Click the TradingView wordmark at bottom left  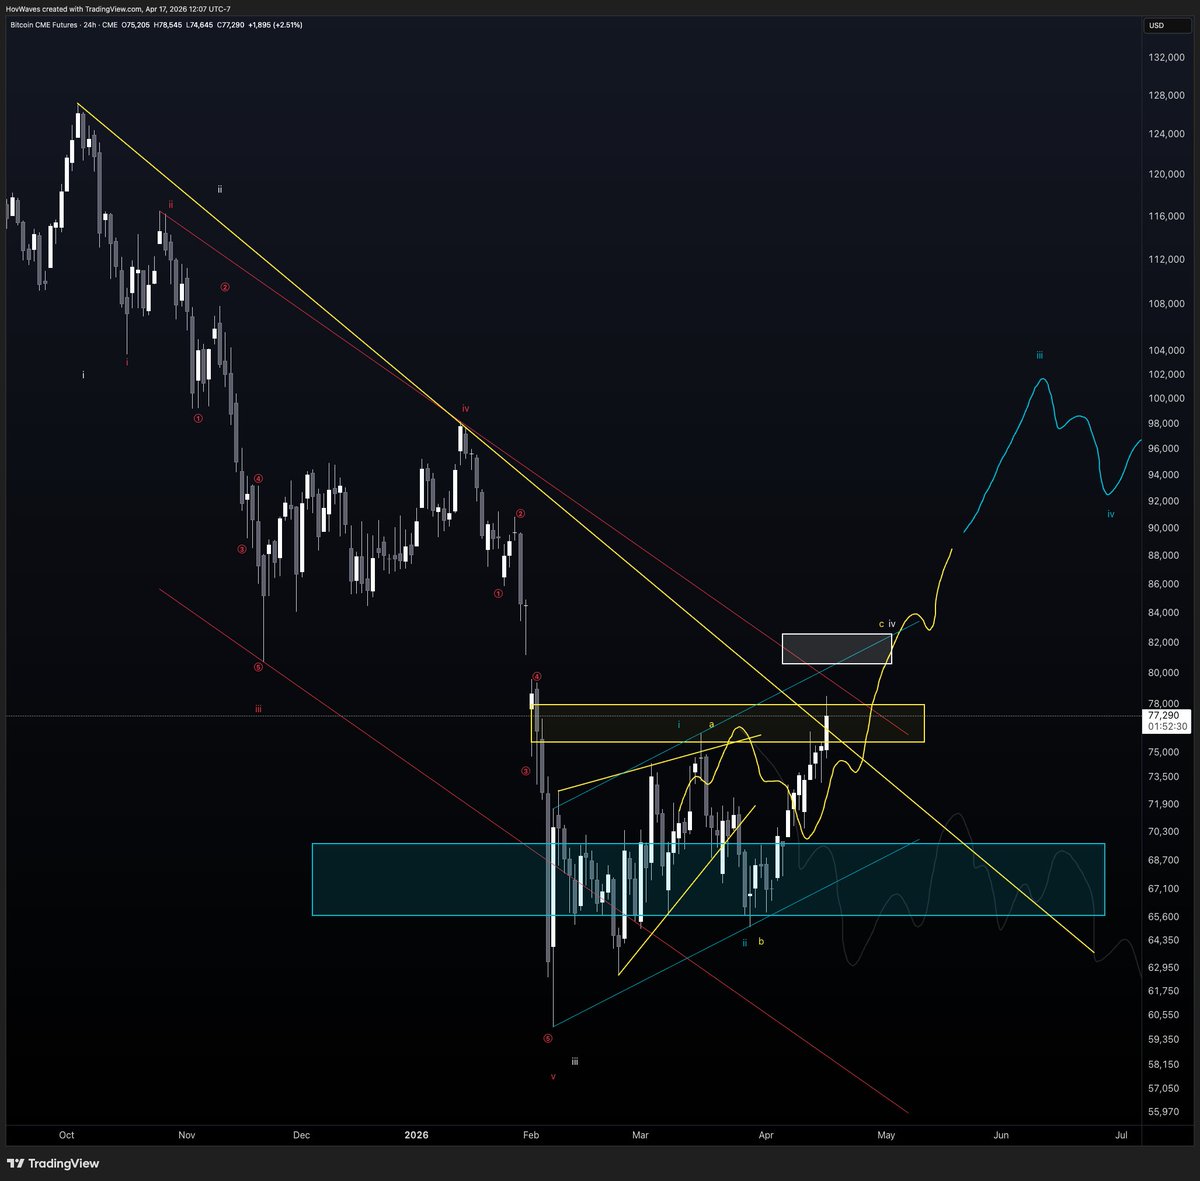pyautogui.click(x=62, y=1164)
